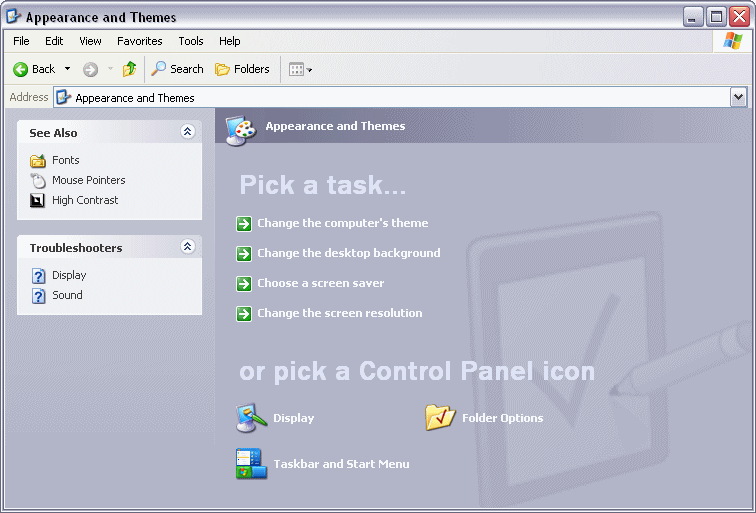Select Change the screen resolution task
Image resolution: width=756 pixels, height=513 pixels.
(x=339, y=313)
